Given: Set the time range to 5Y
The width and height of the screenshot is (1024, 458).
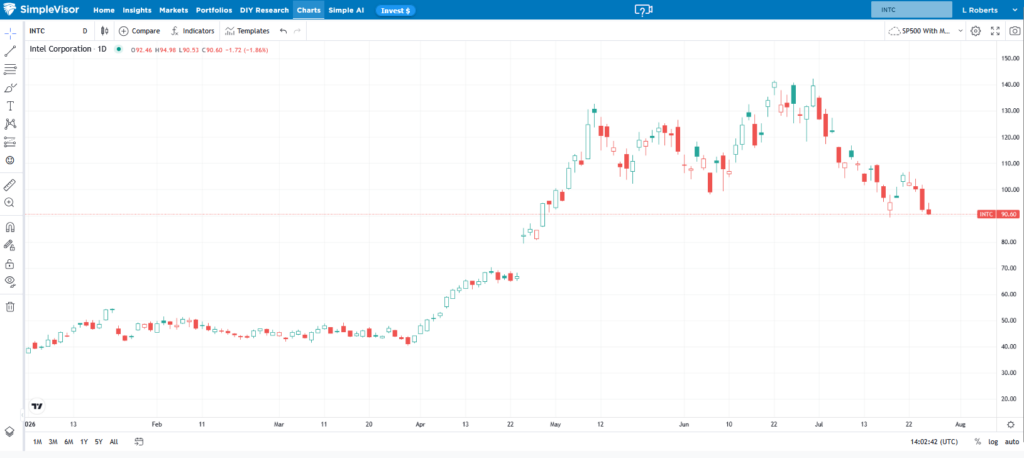Looking at the screenshot, I should tap(99, 442).
